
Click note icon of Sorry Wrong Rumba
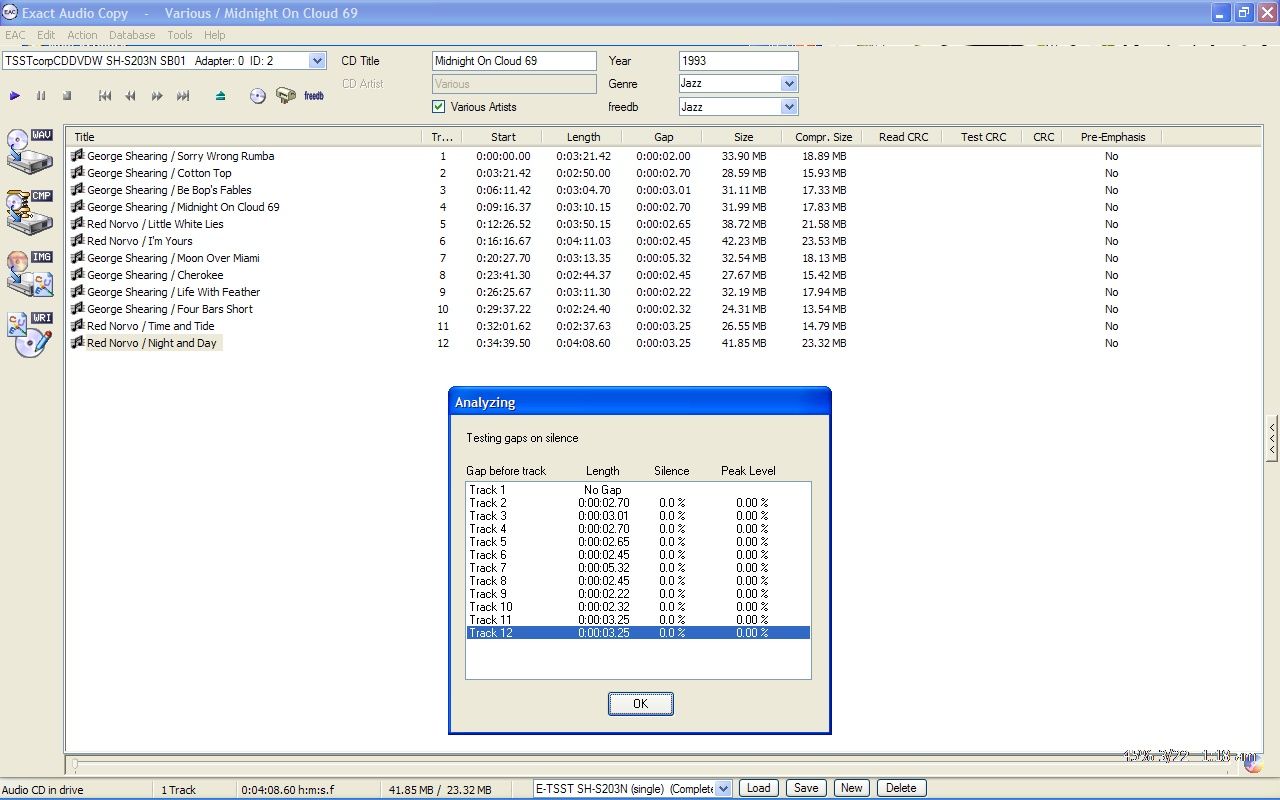click(77, 156)
